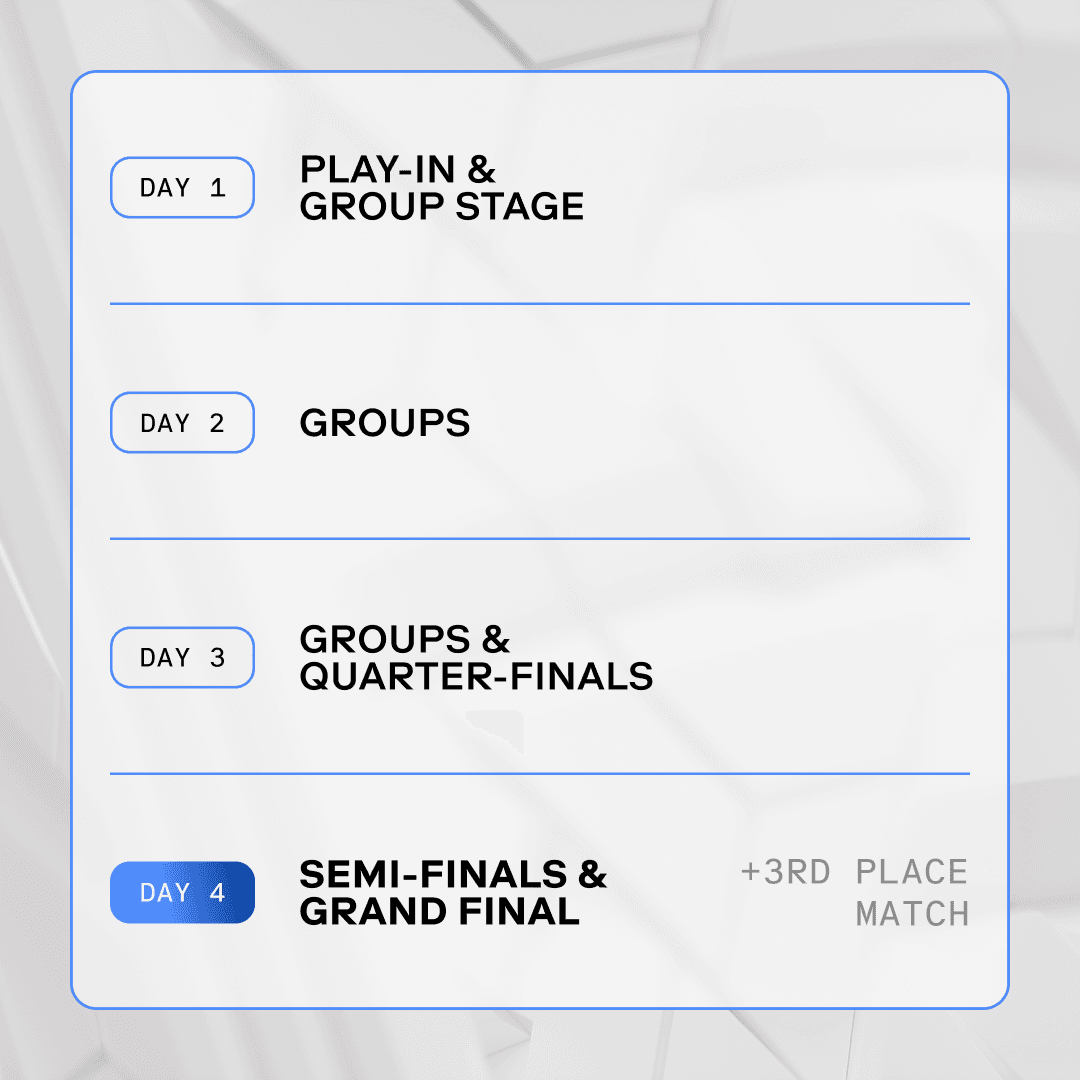Click the GROUP STAGE text line

[442, 207]
